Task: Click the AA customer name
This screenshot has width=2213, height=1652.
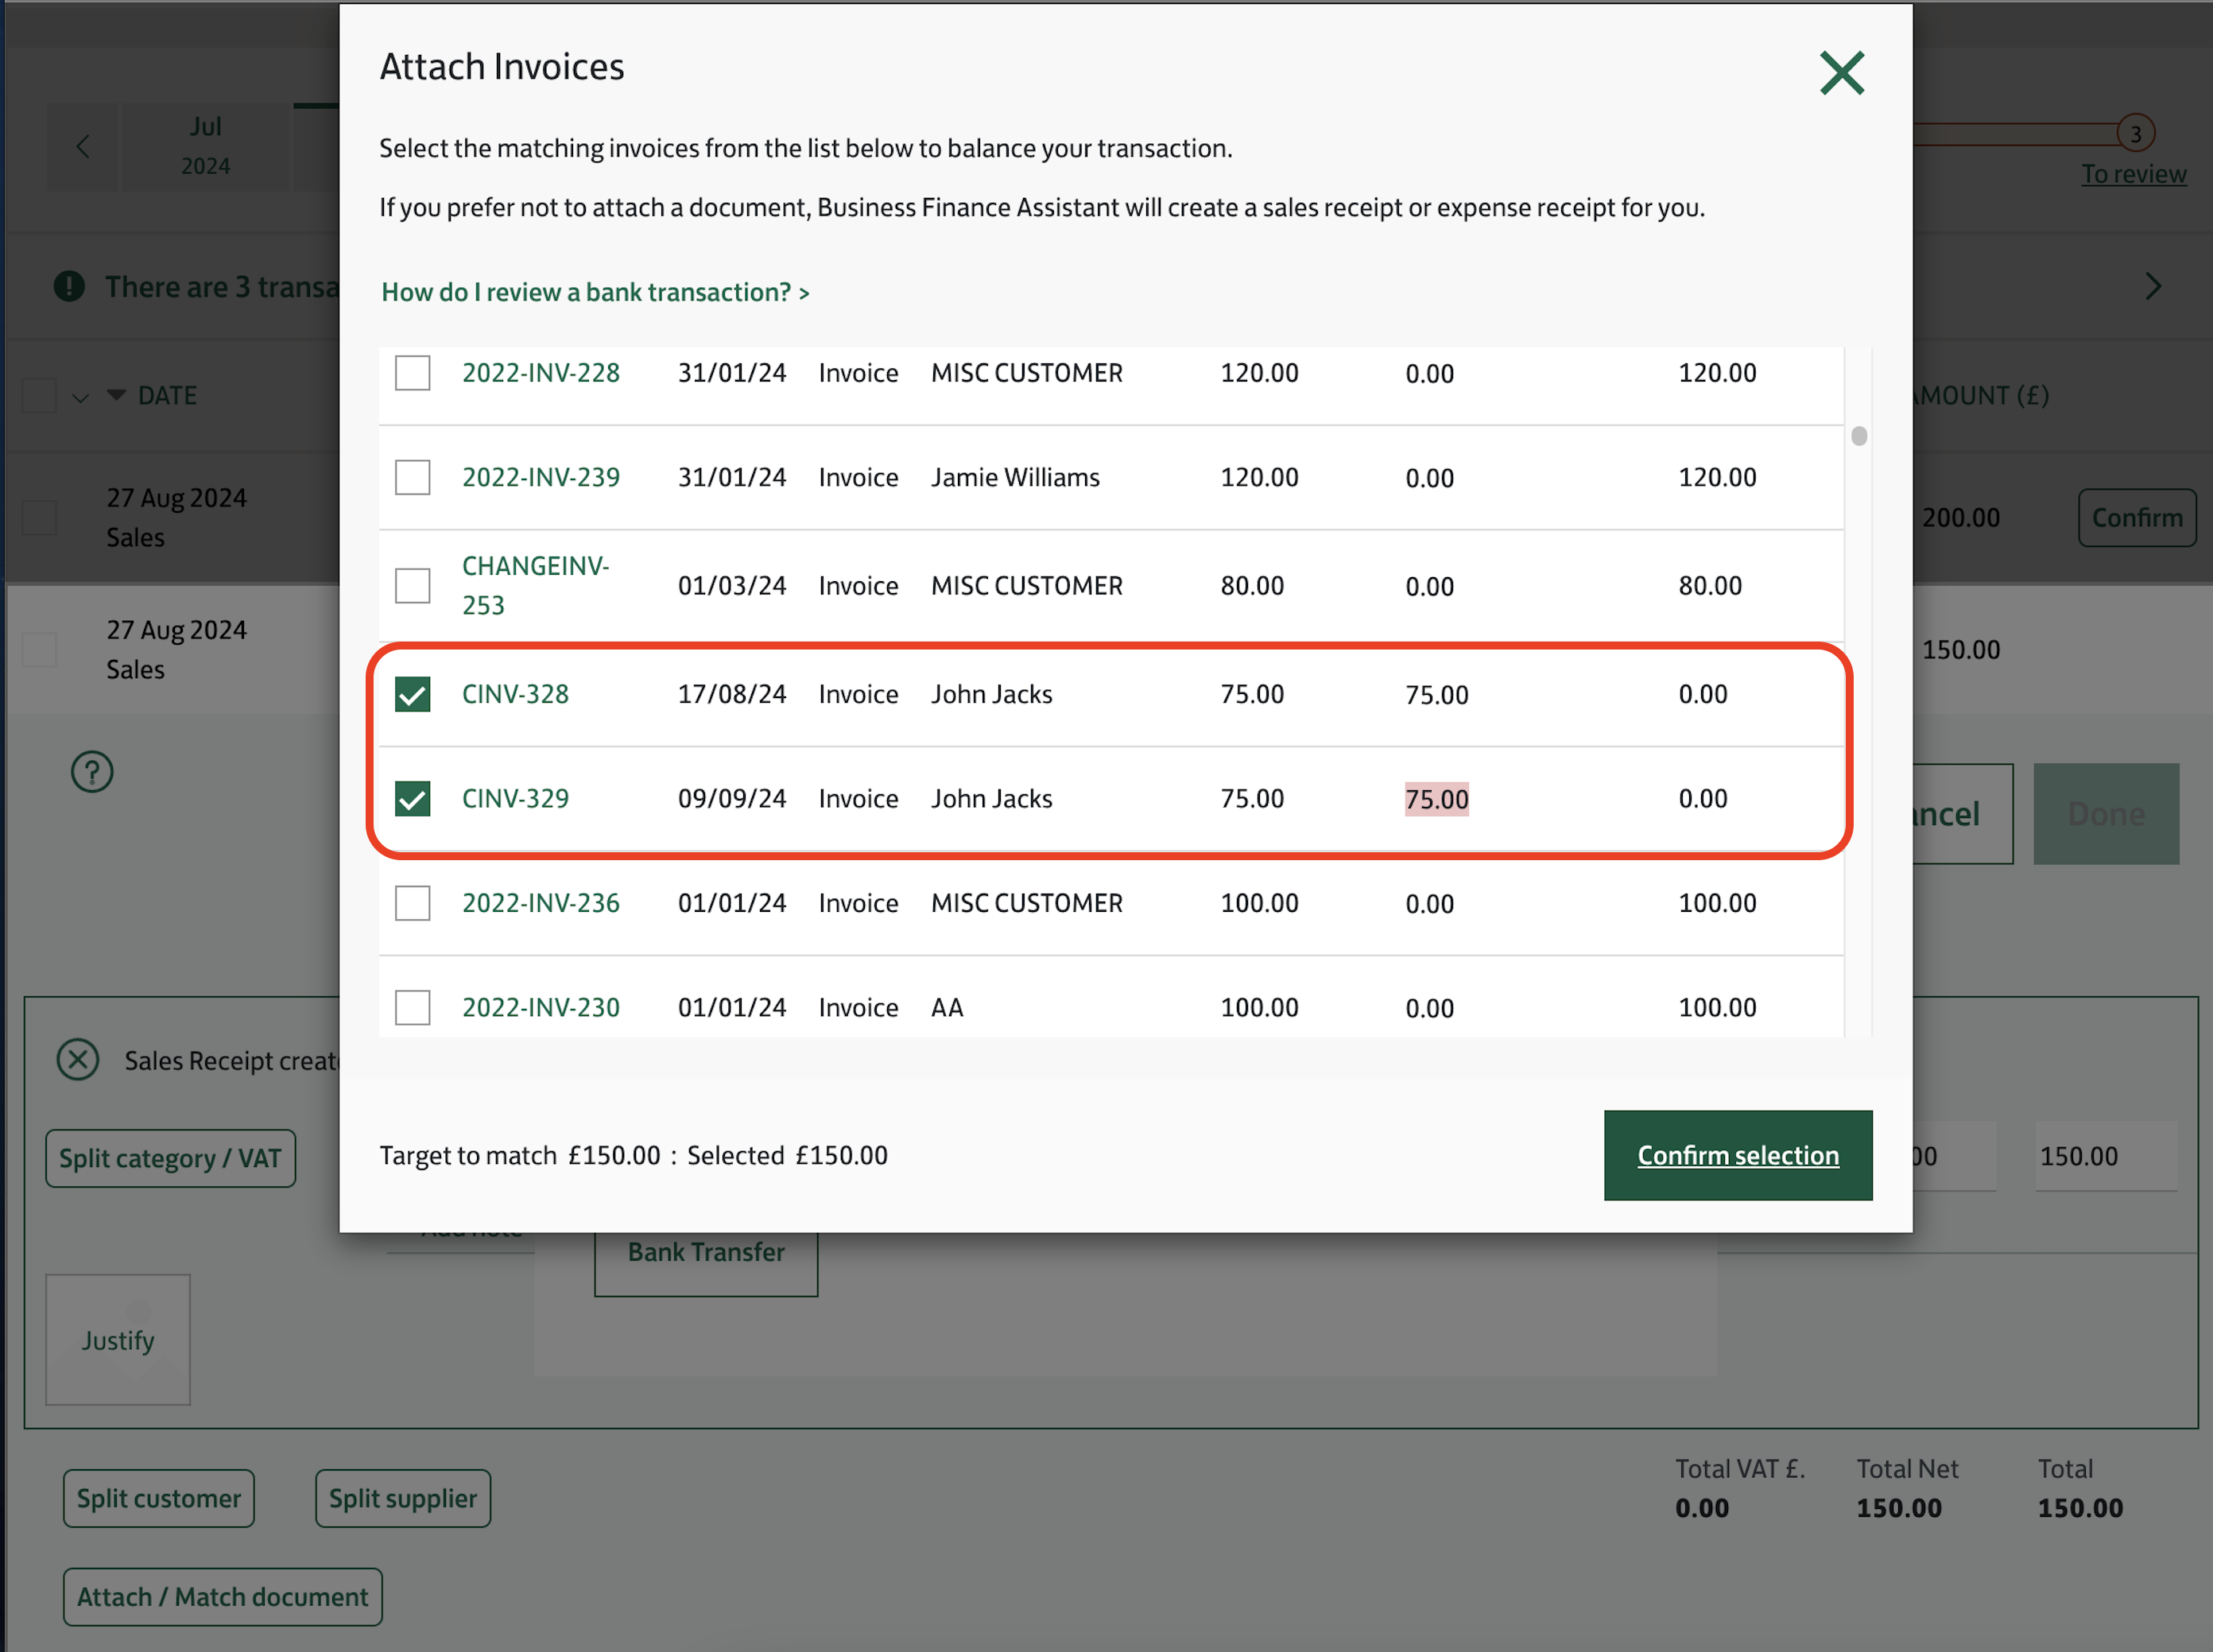Action: coord(947,1007)
